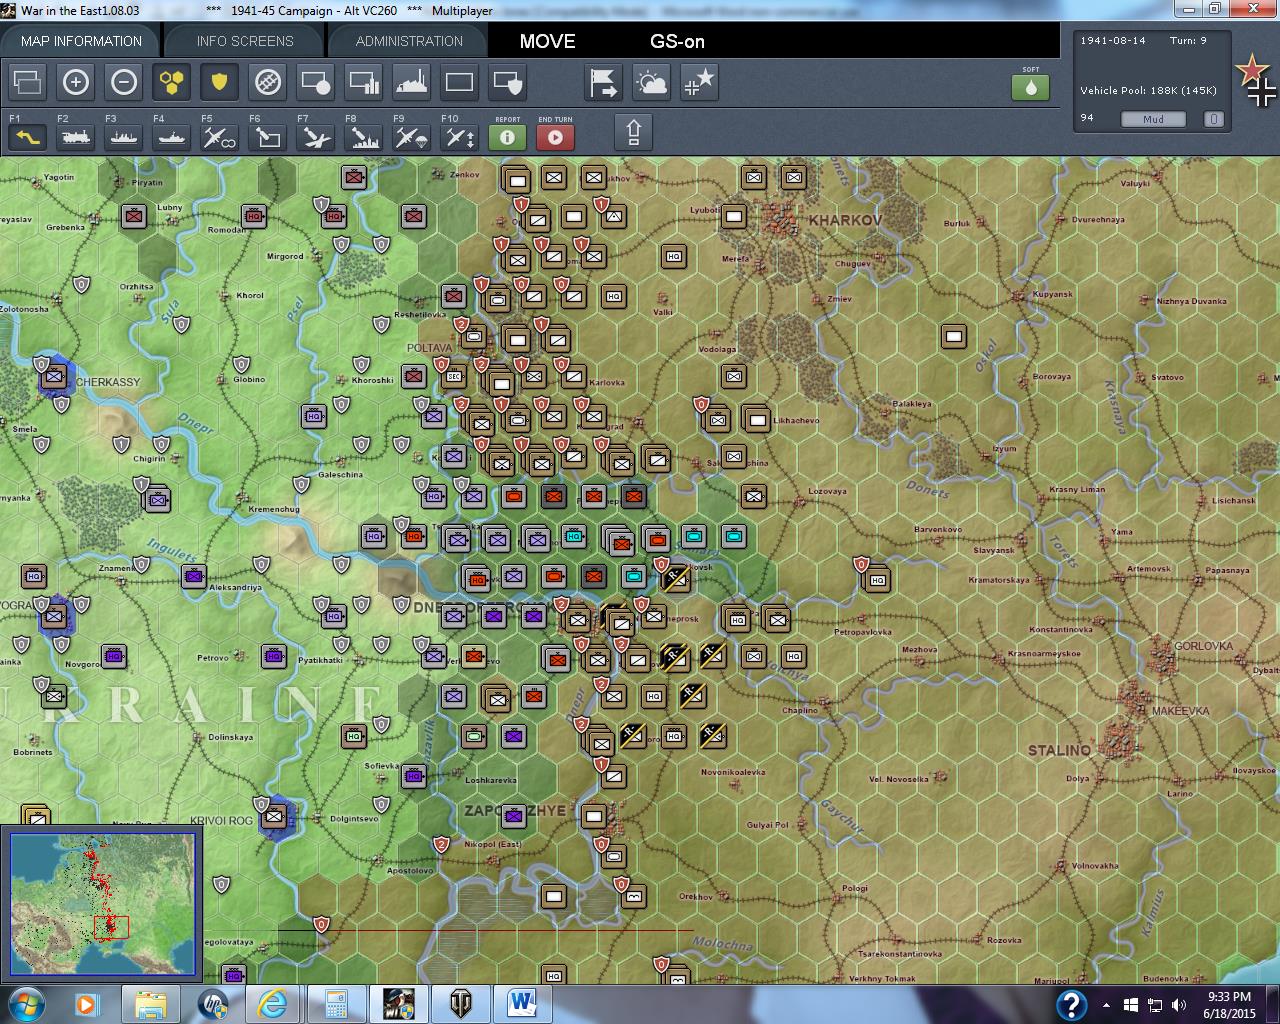1280x1024 pixels.
Task: Select the lone Soviet unit west of Oskol river
Action: [x=954, y=337]
